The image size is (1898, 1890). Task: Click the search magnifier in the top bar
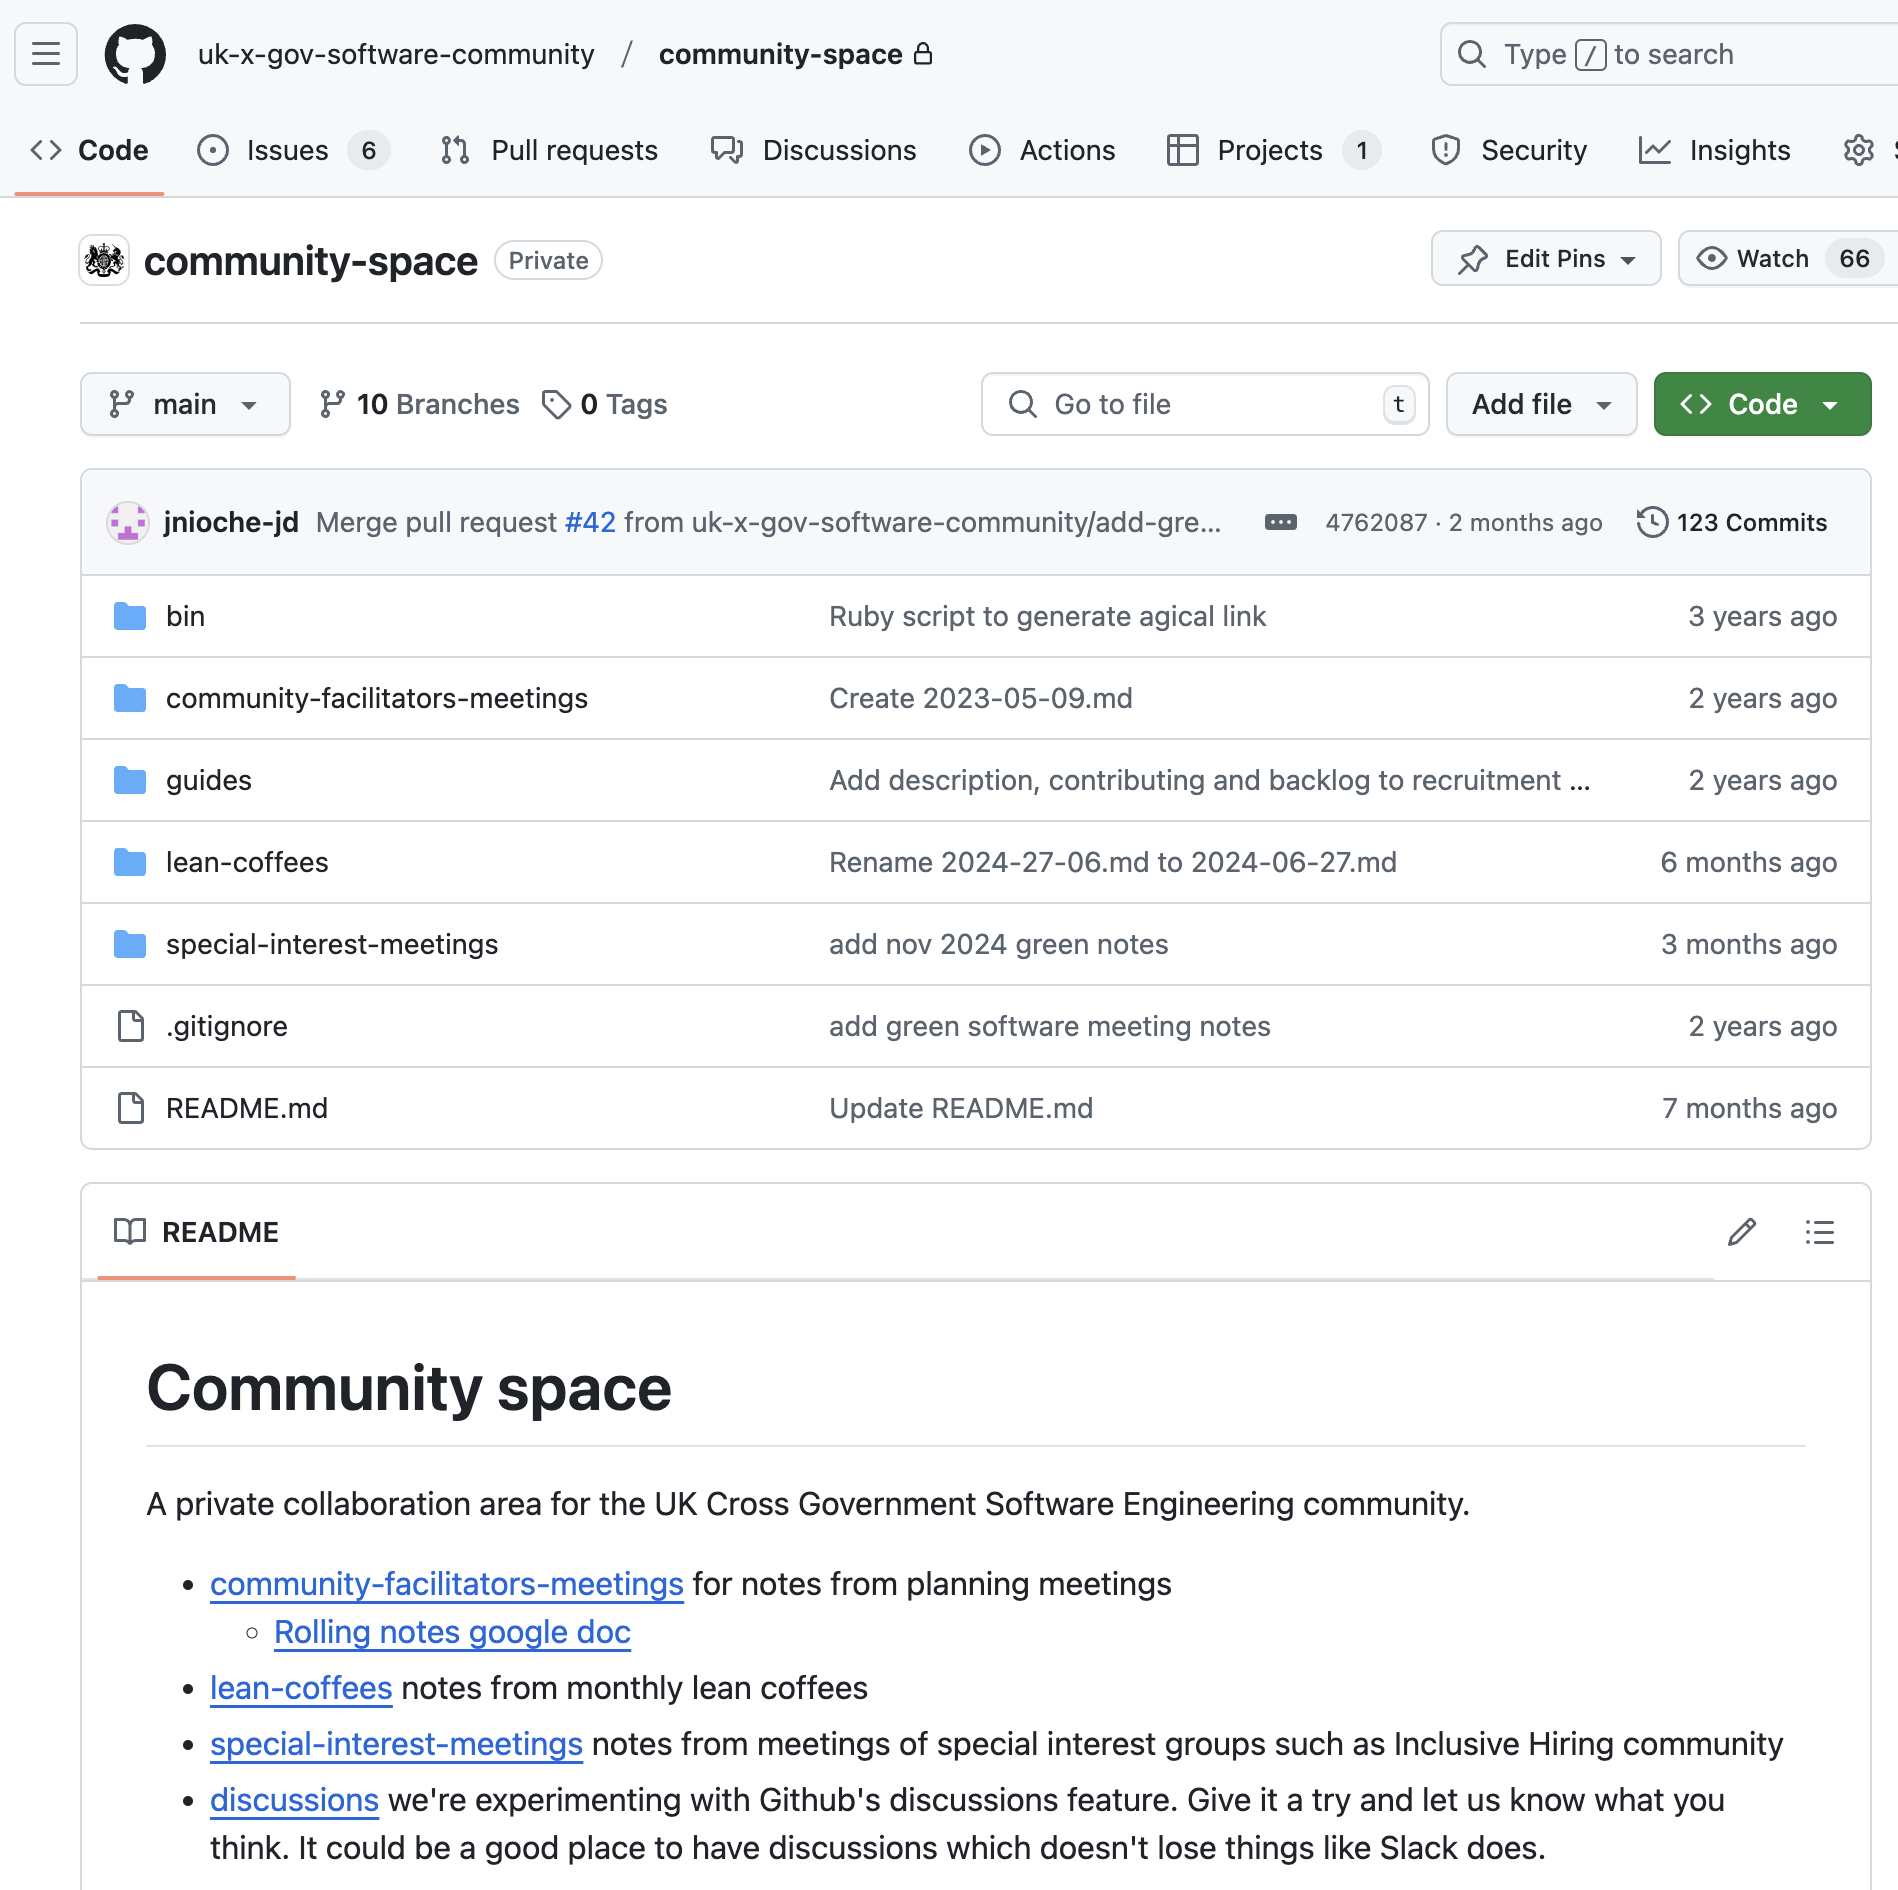[1471, 54]
